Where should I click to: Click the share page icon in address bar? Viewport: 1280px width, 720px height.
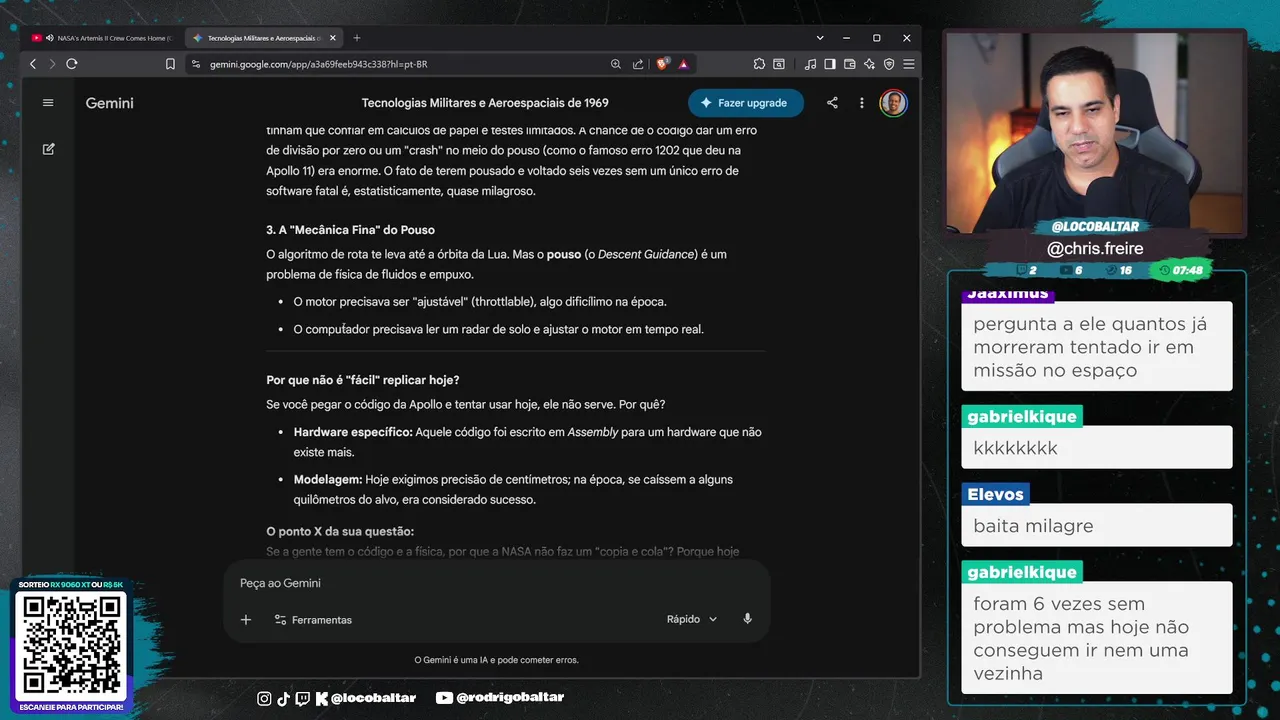638,64
